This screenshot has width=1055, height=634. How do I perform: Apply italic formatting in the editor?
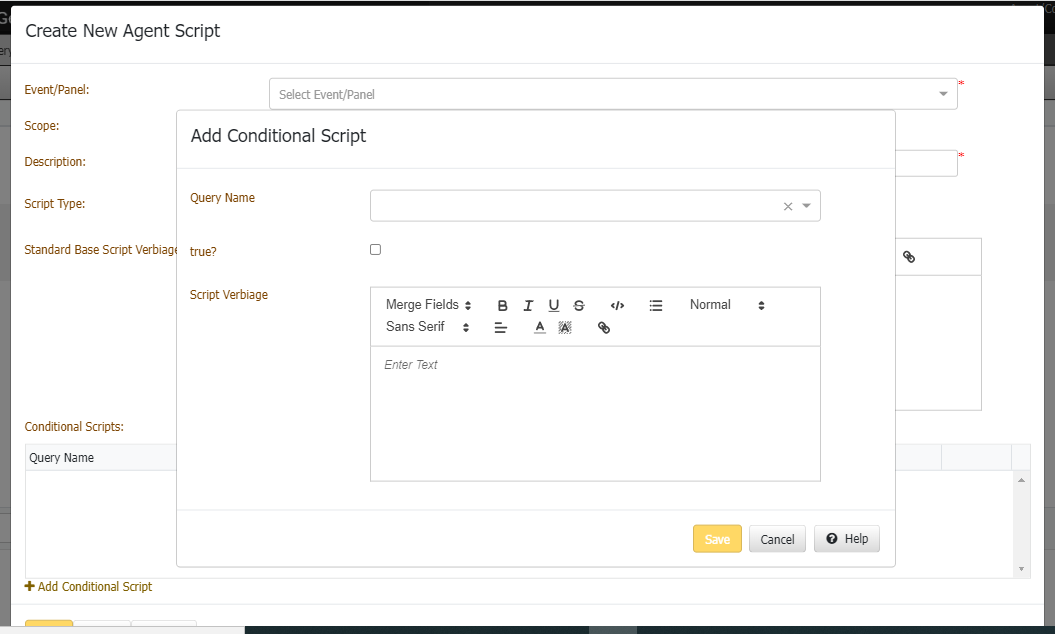pos(528,306)
